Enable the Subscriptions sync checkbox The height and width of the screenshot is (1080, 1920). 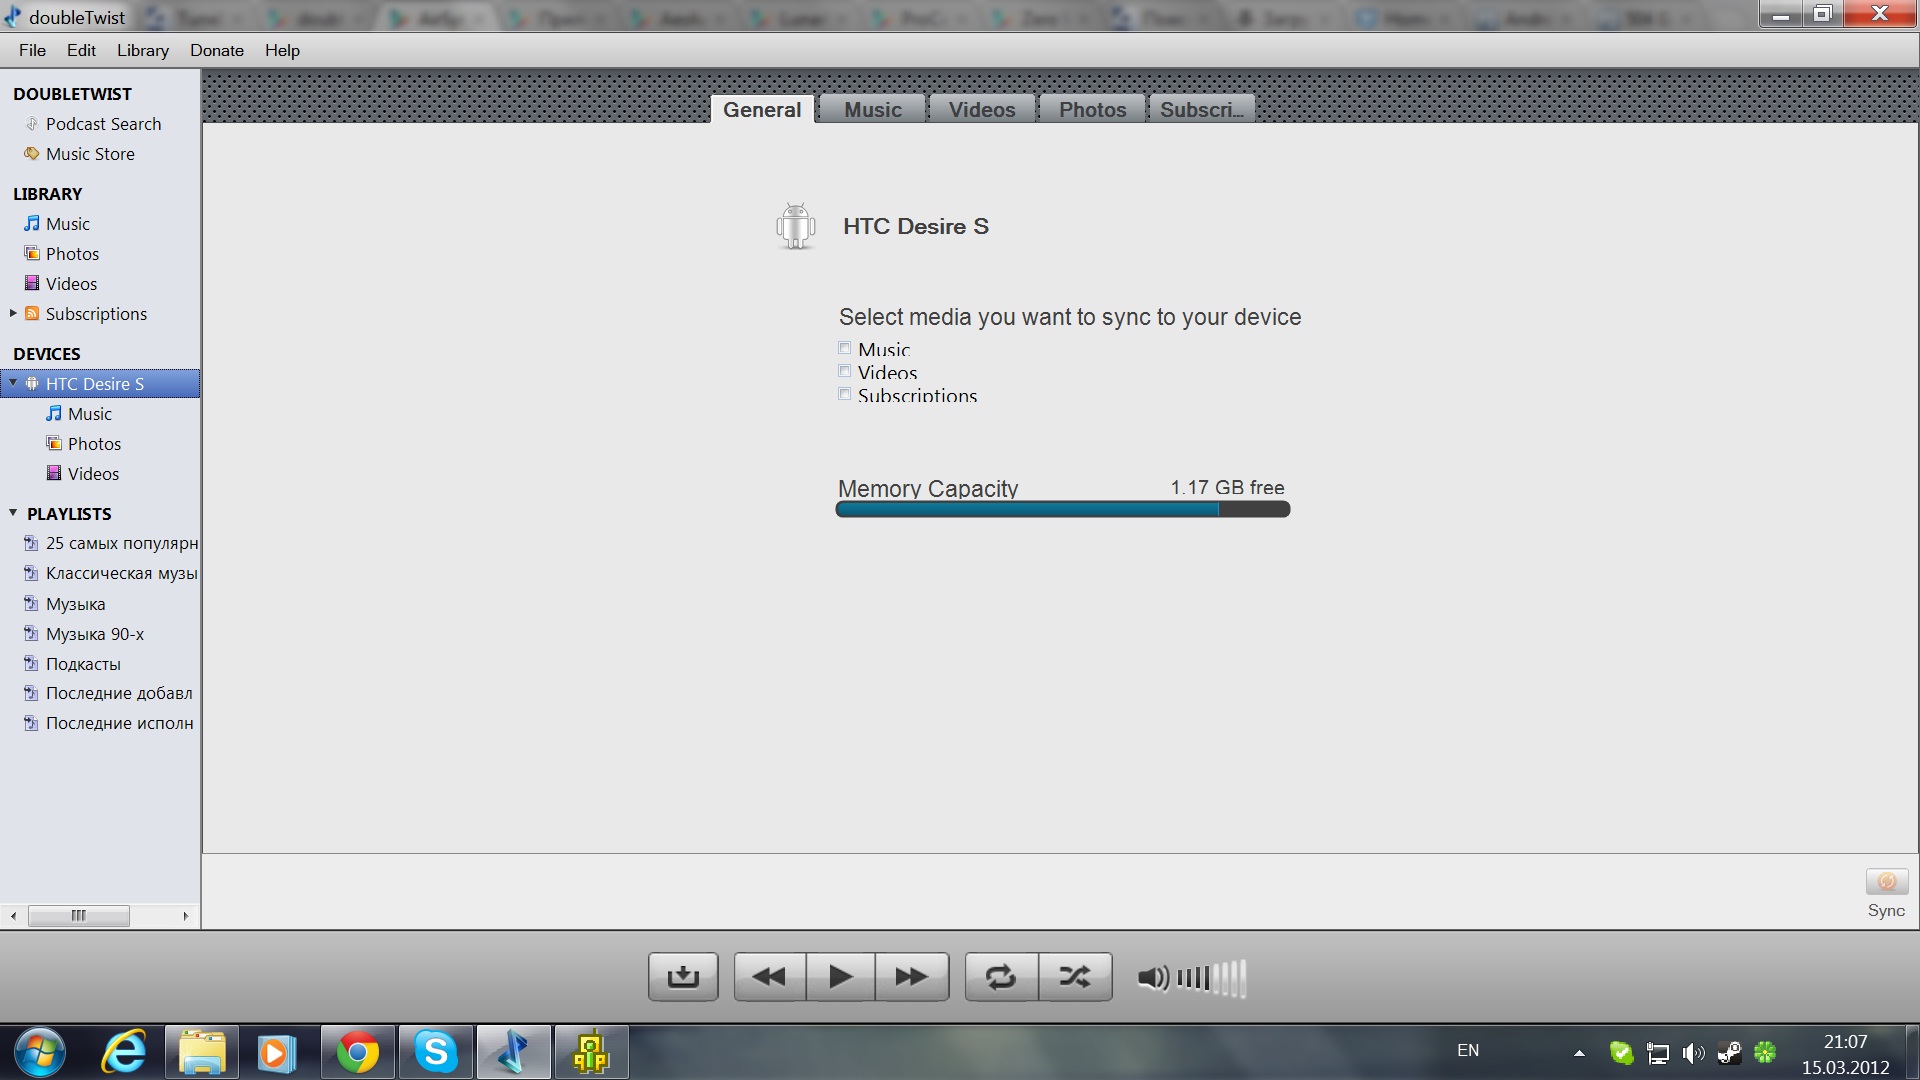(845, 394)
